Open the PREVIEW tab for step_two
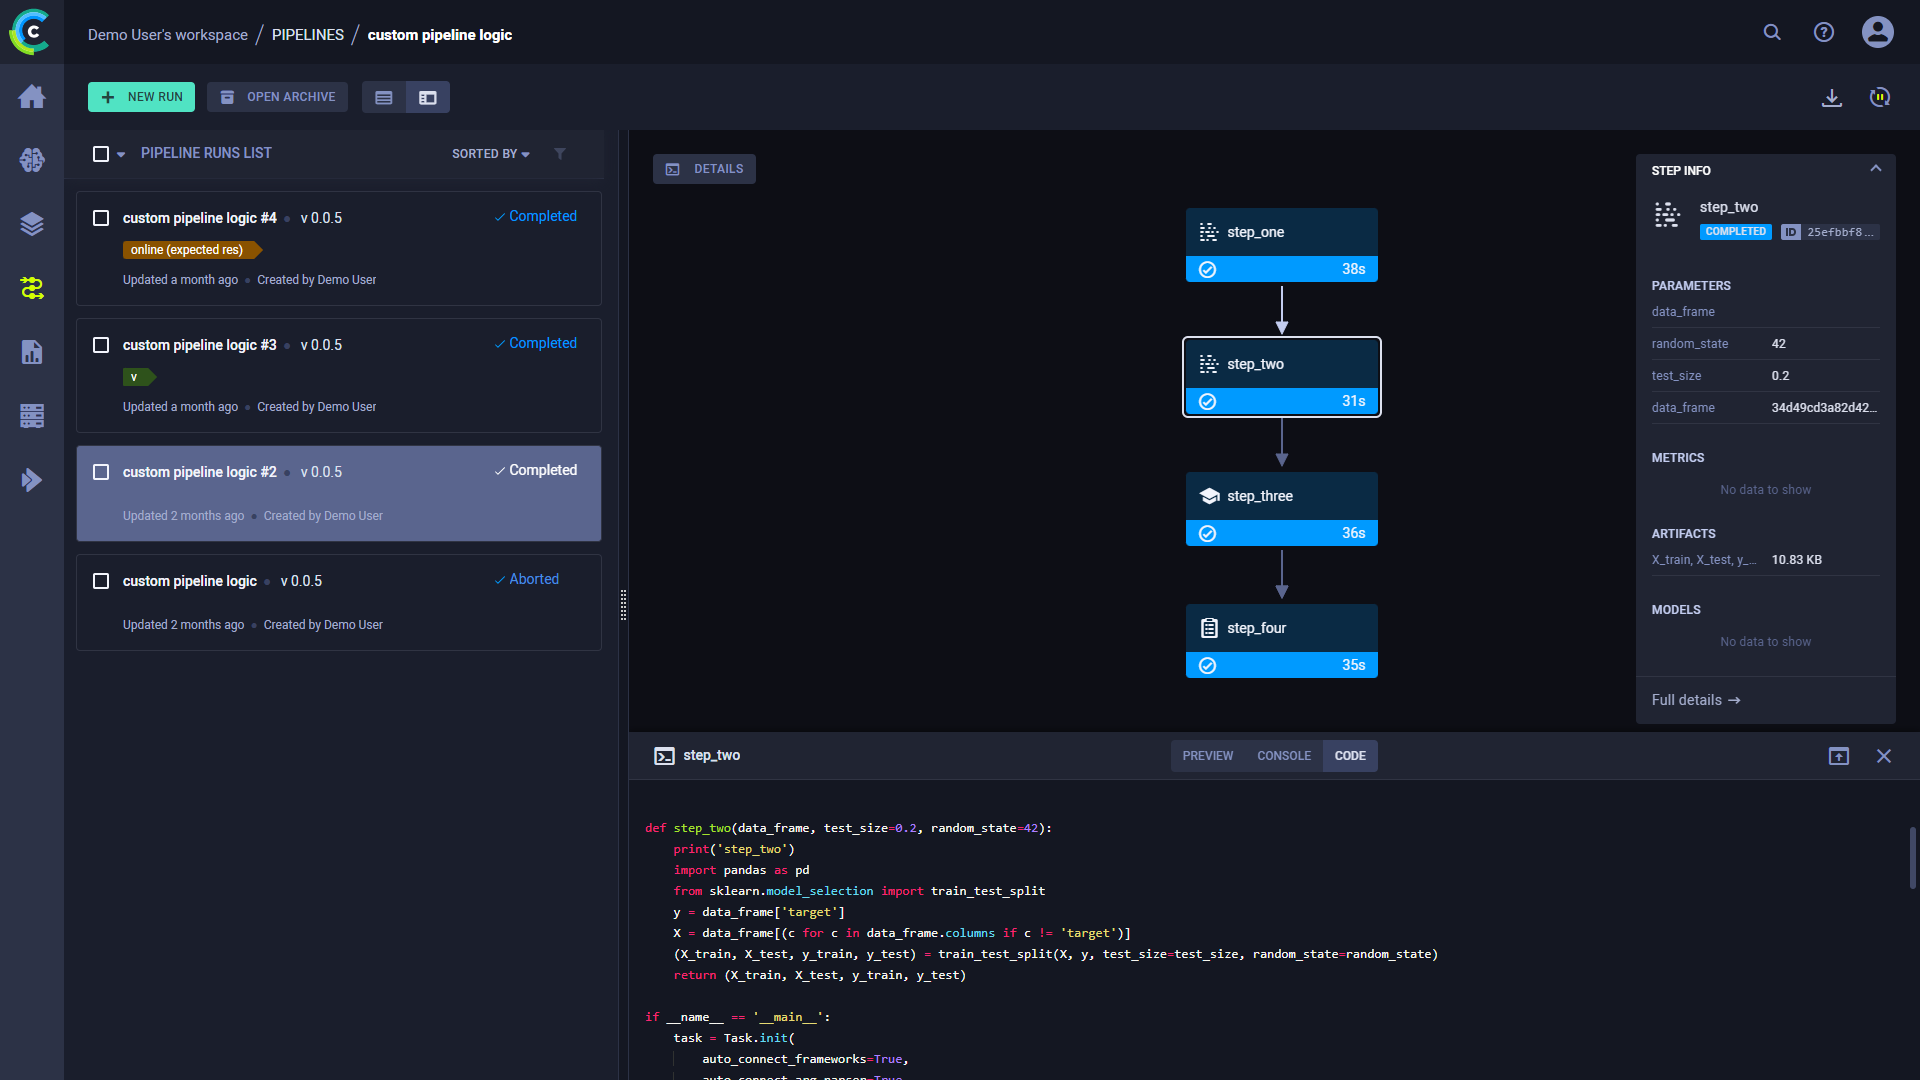 click(1207, 756)
